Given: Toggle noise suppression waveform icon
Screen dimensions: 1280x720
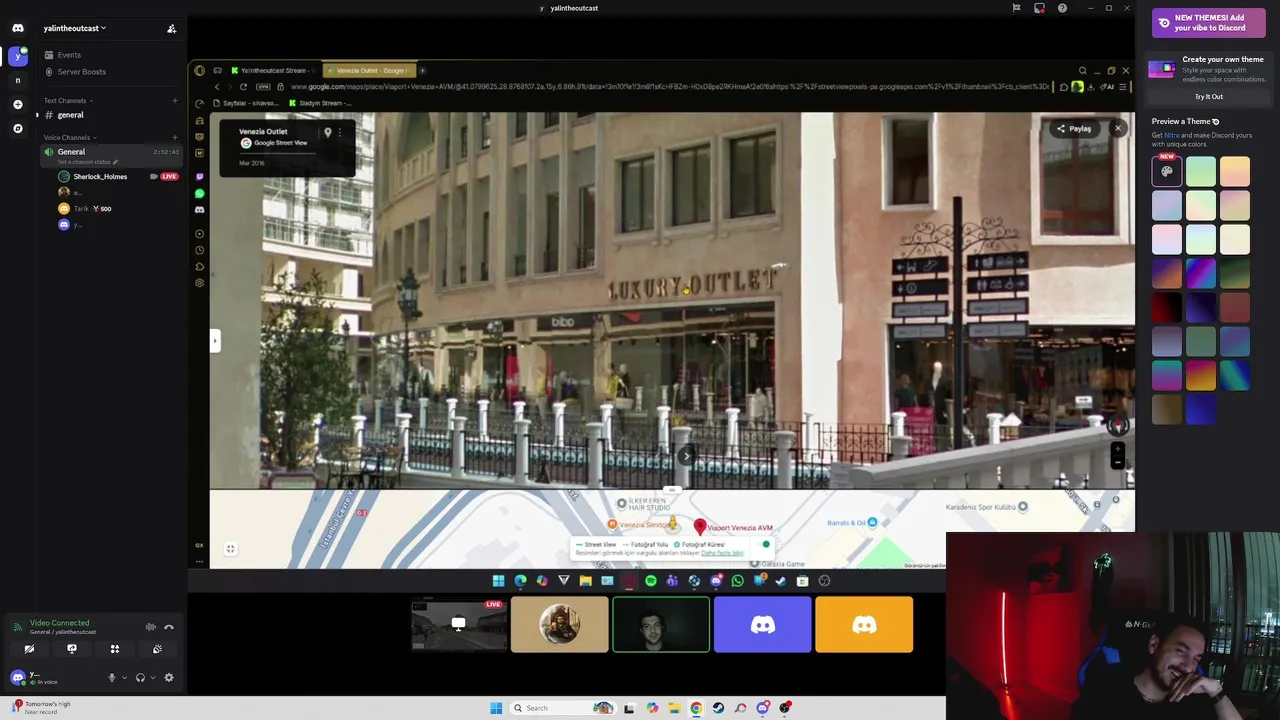Looking at the screenshot, I should [150, 627].
